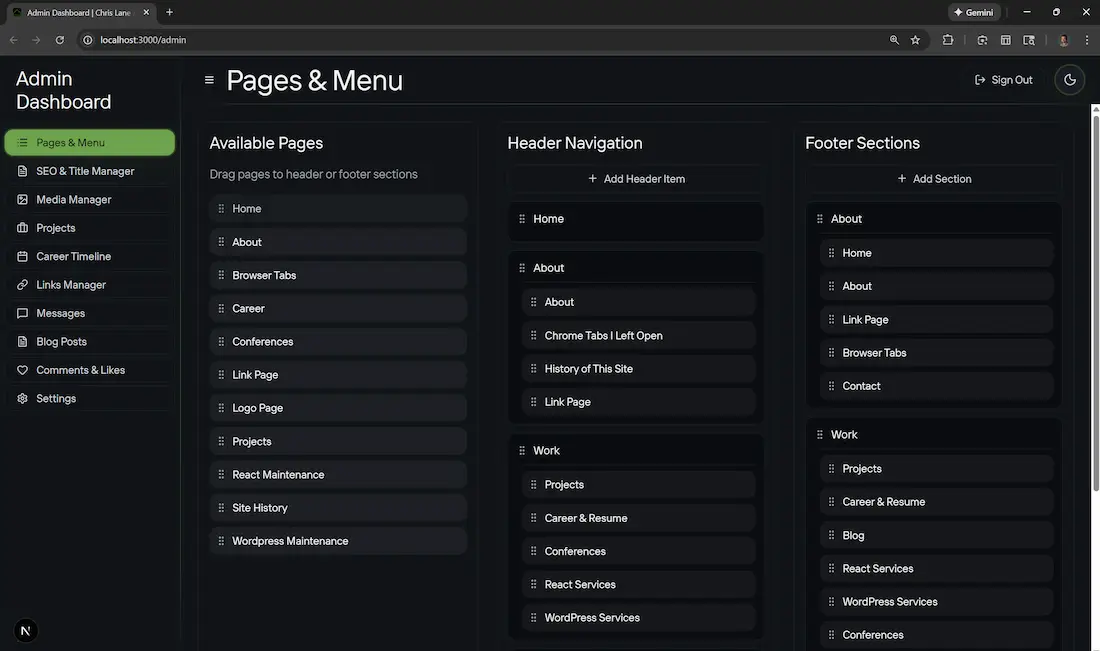Select Career & Resume in footer Work section
The height and width of the screenshot is (651, 1100).
click(937, 502)
